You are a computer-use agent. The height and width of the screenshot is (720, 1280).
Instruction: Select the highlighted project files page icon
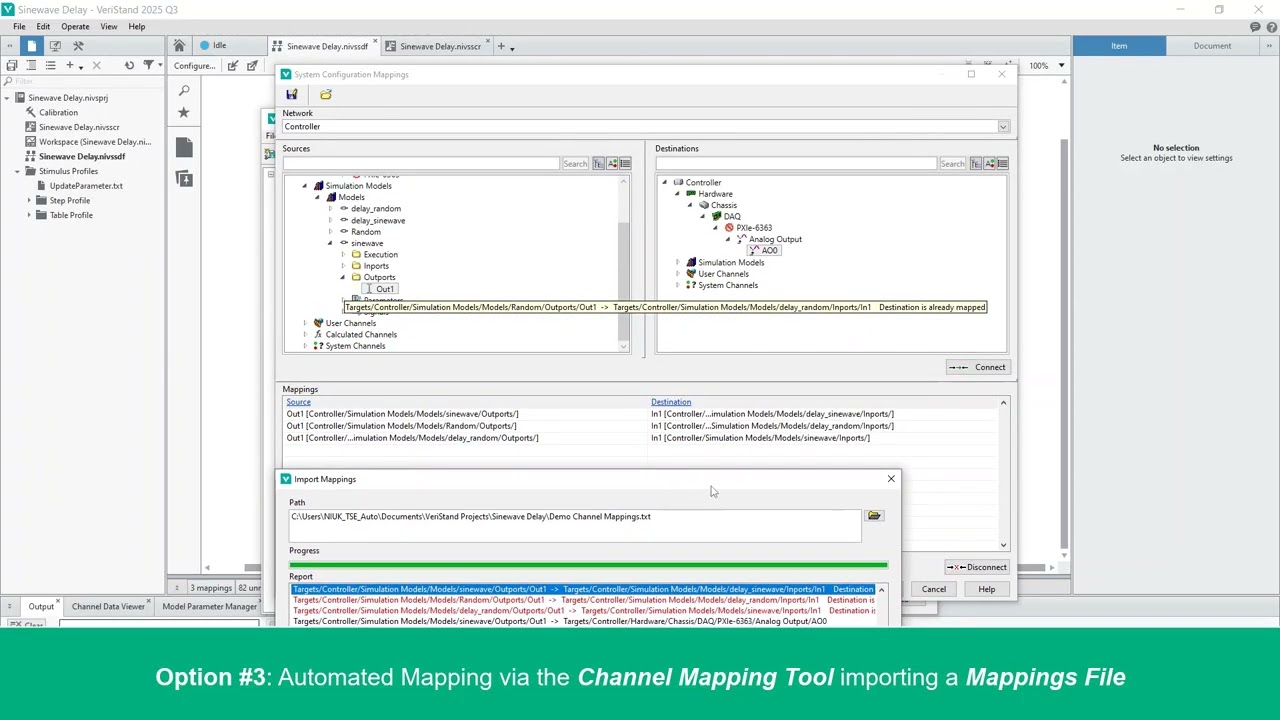pos(32,46)
